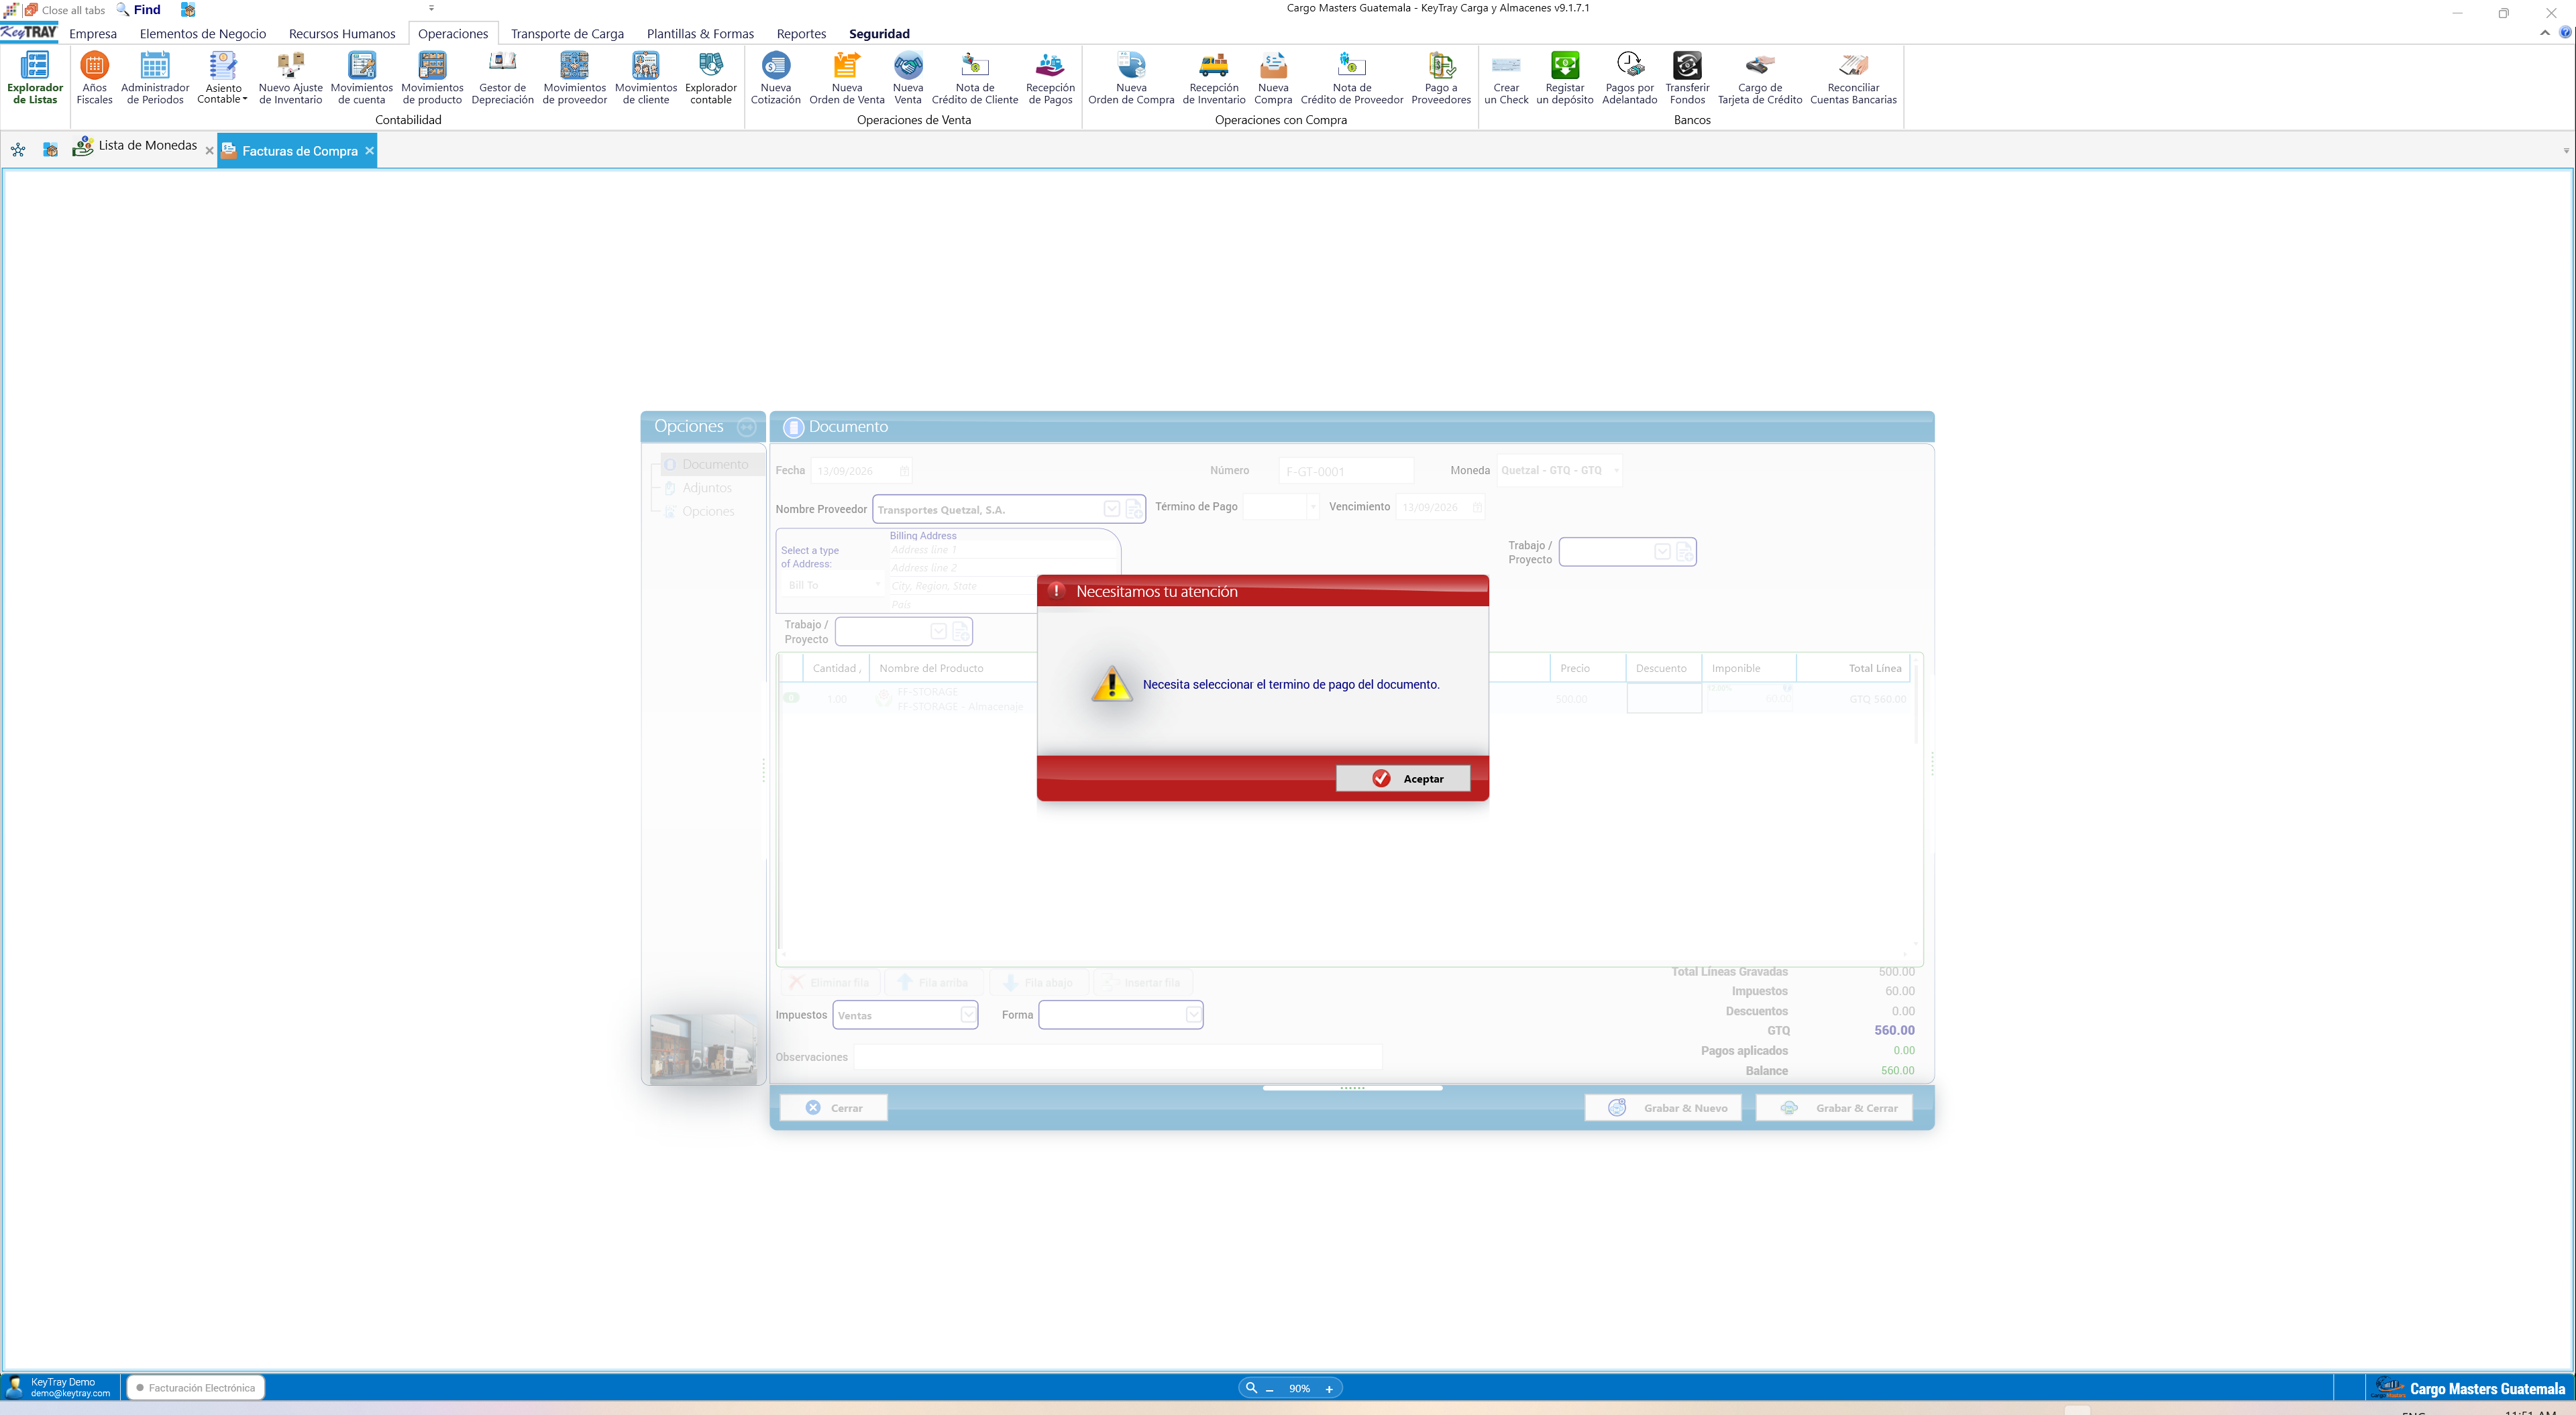The height and width of the screenshot is (1415, 2576).
Task: Click Grabar & Cerrar button
Action: click(1835, 1108)
